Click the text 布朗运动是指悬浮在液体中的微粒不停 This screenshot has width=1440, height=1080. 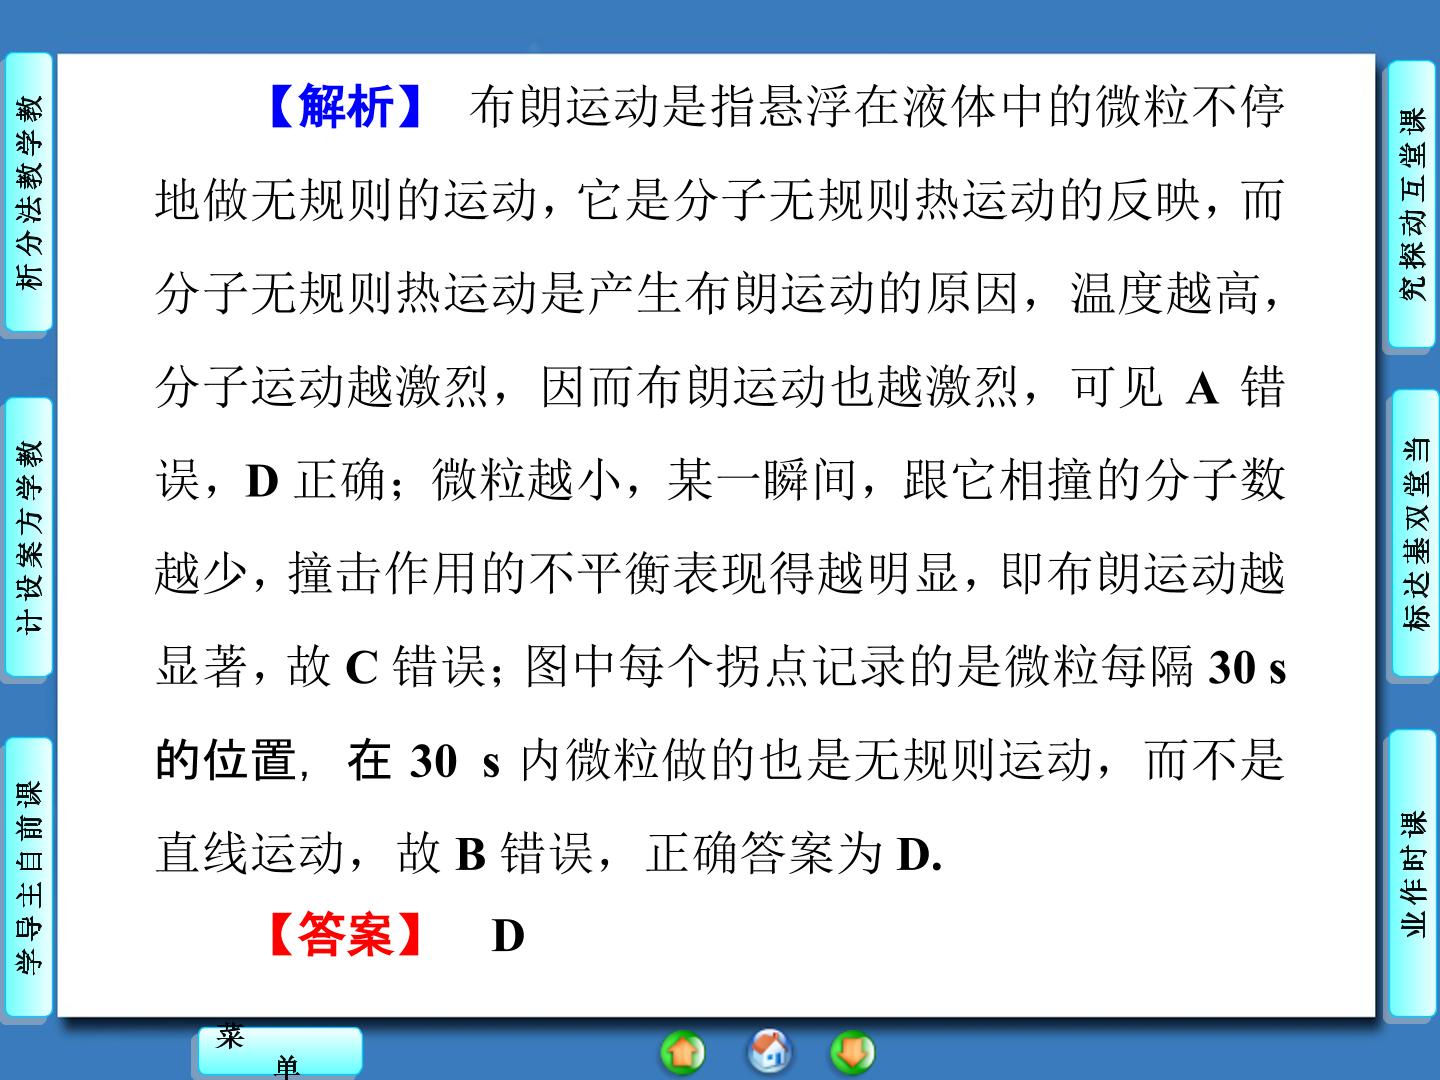(877, 107)
